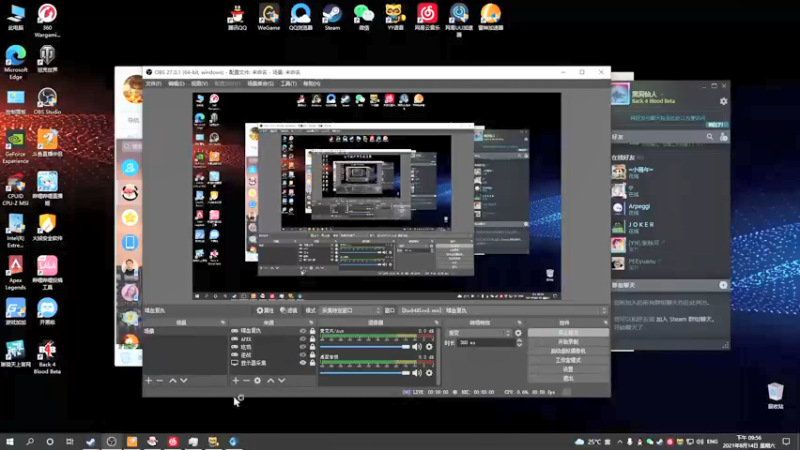Open OBS Studio desktop shortcut
This screenshot has height=450, width=800.
click(x=47, y=101)
